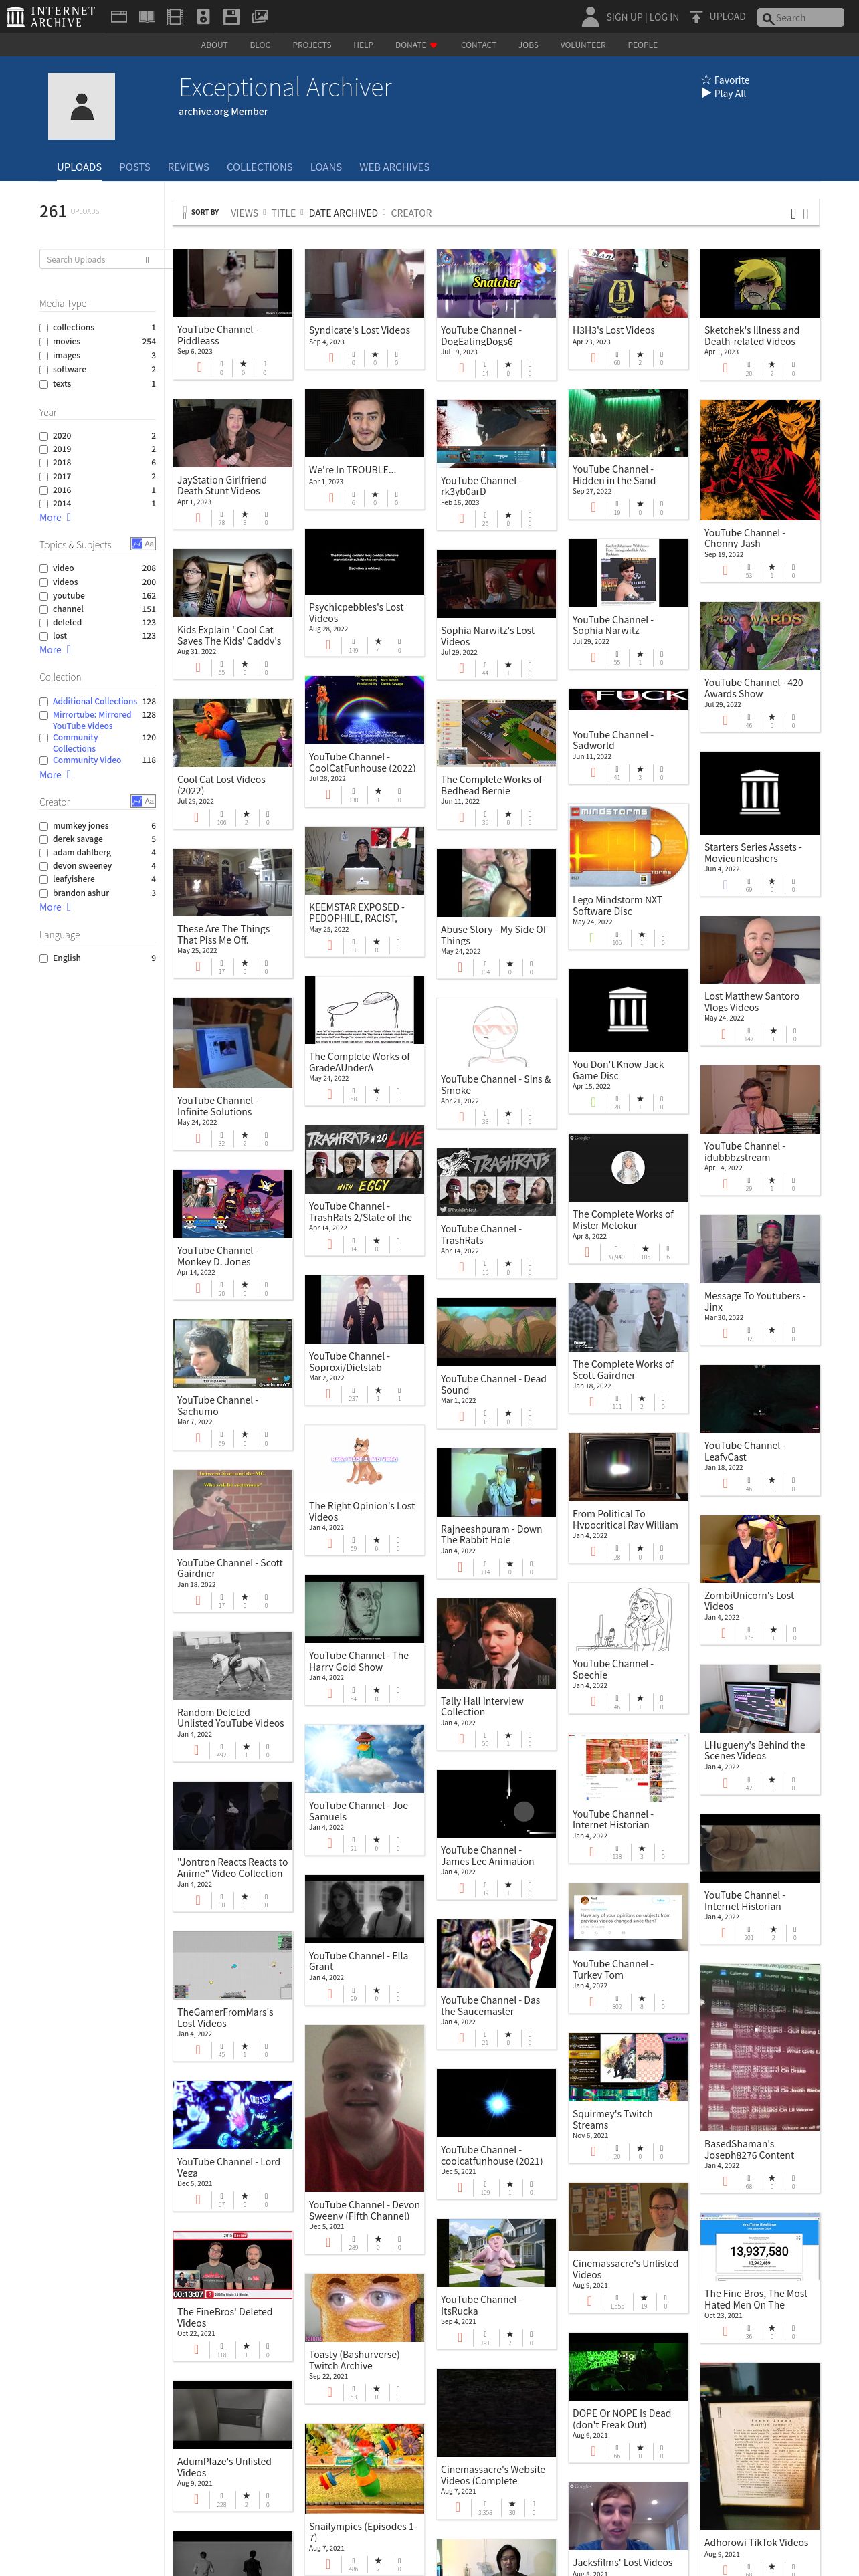Screen dimensions: 859x2576
Task: Open the Texts book icon in top bar
Action: coord(147,16)
